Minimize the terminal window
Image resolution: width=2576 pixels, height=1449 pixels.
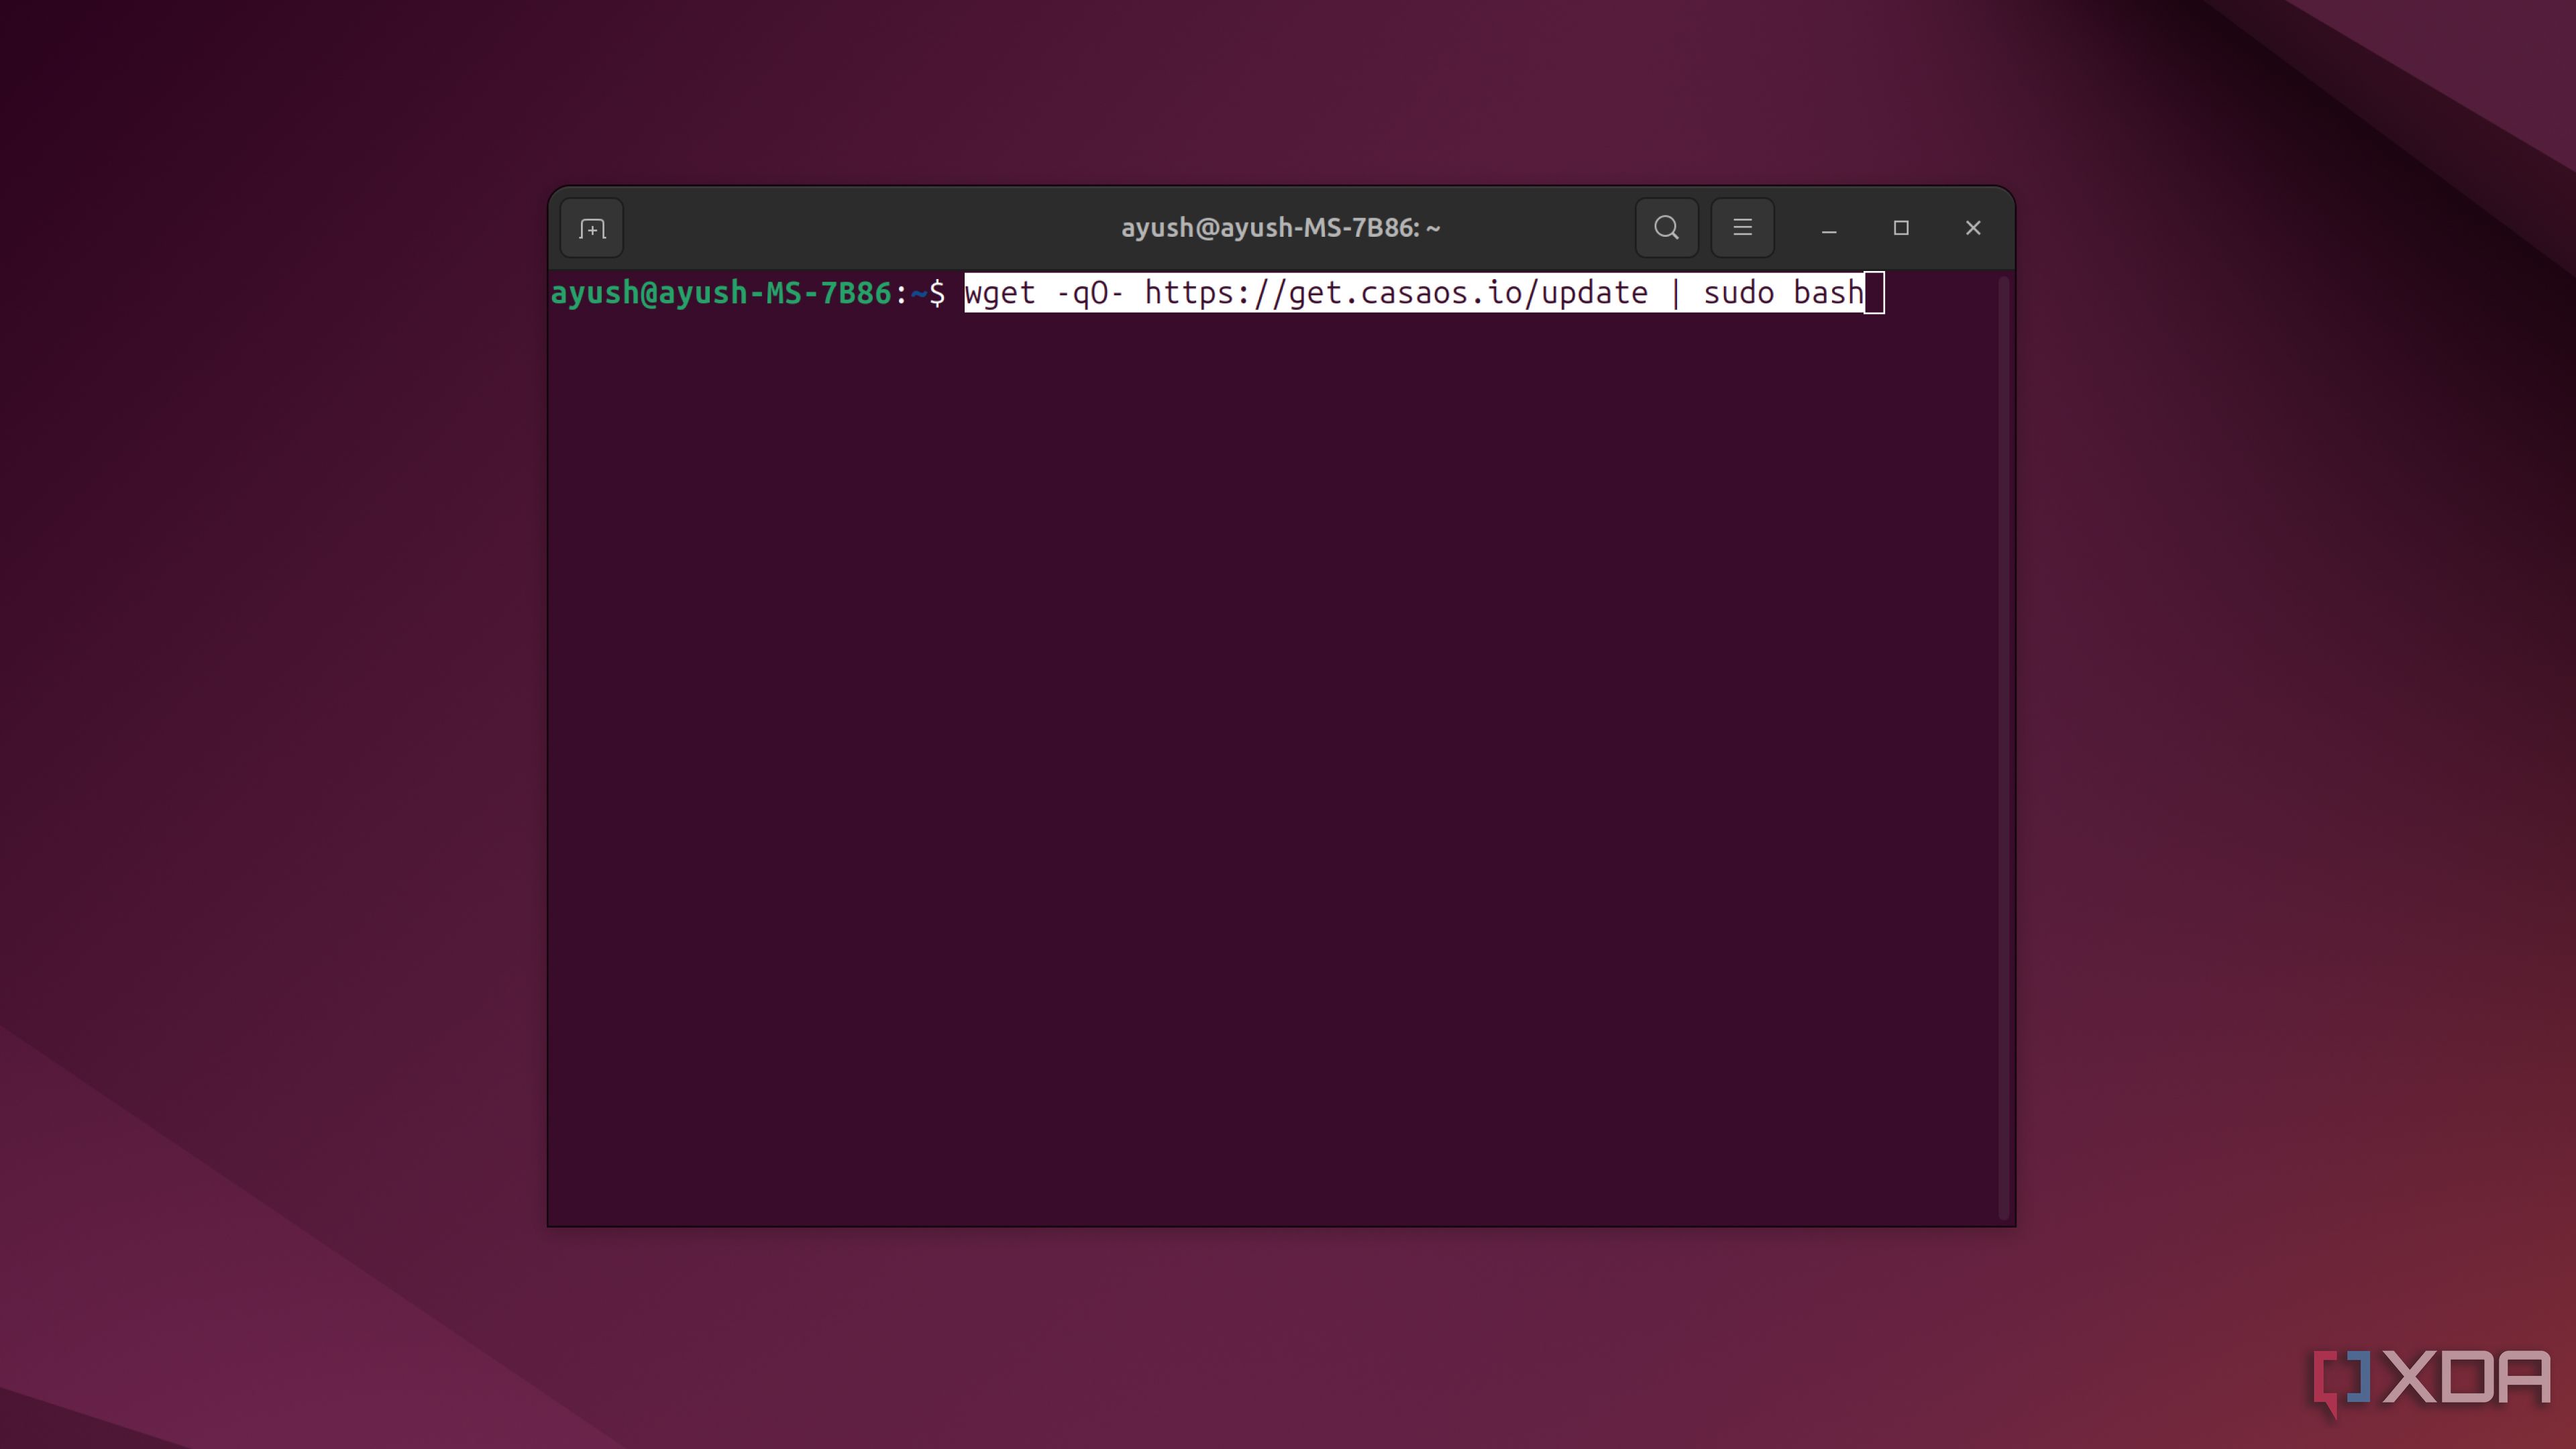(x=1829, y=228)
